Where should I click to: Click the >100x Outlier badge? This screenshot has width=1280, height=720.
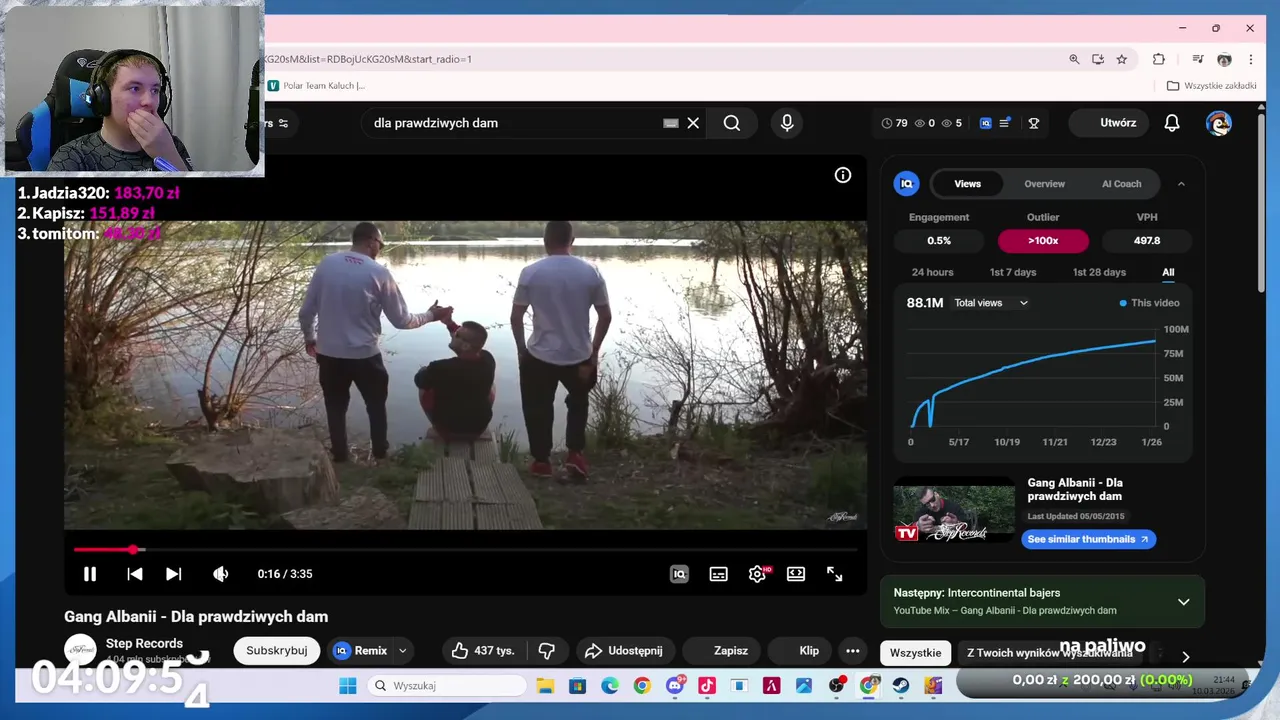tap(1043, 240)
